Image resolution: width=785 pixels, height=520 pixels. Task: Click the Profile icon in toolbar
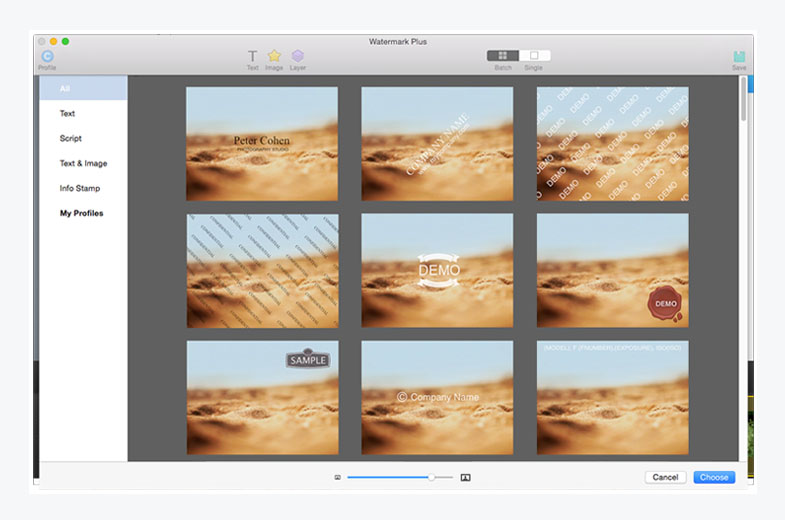pyautogui.click(x=47, y=57)
